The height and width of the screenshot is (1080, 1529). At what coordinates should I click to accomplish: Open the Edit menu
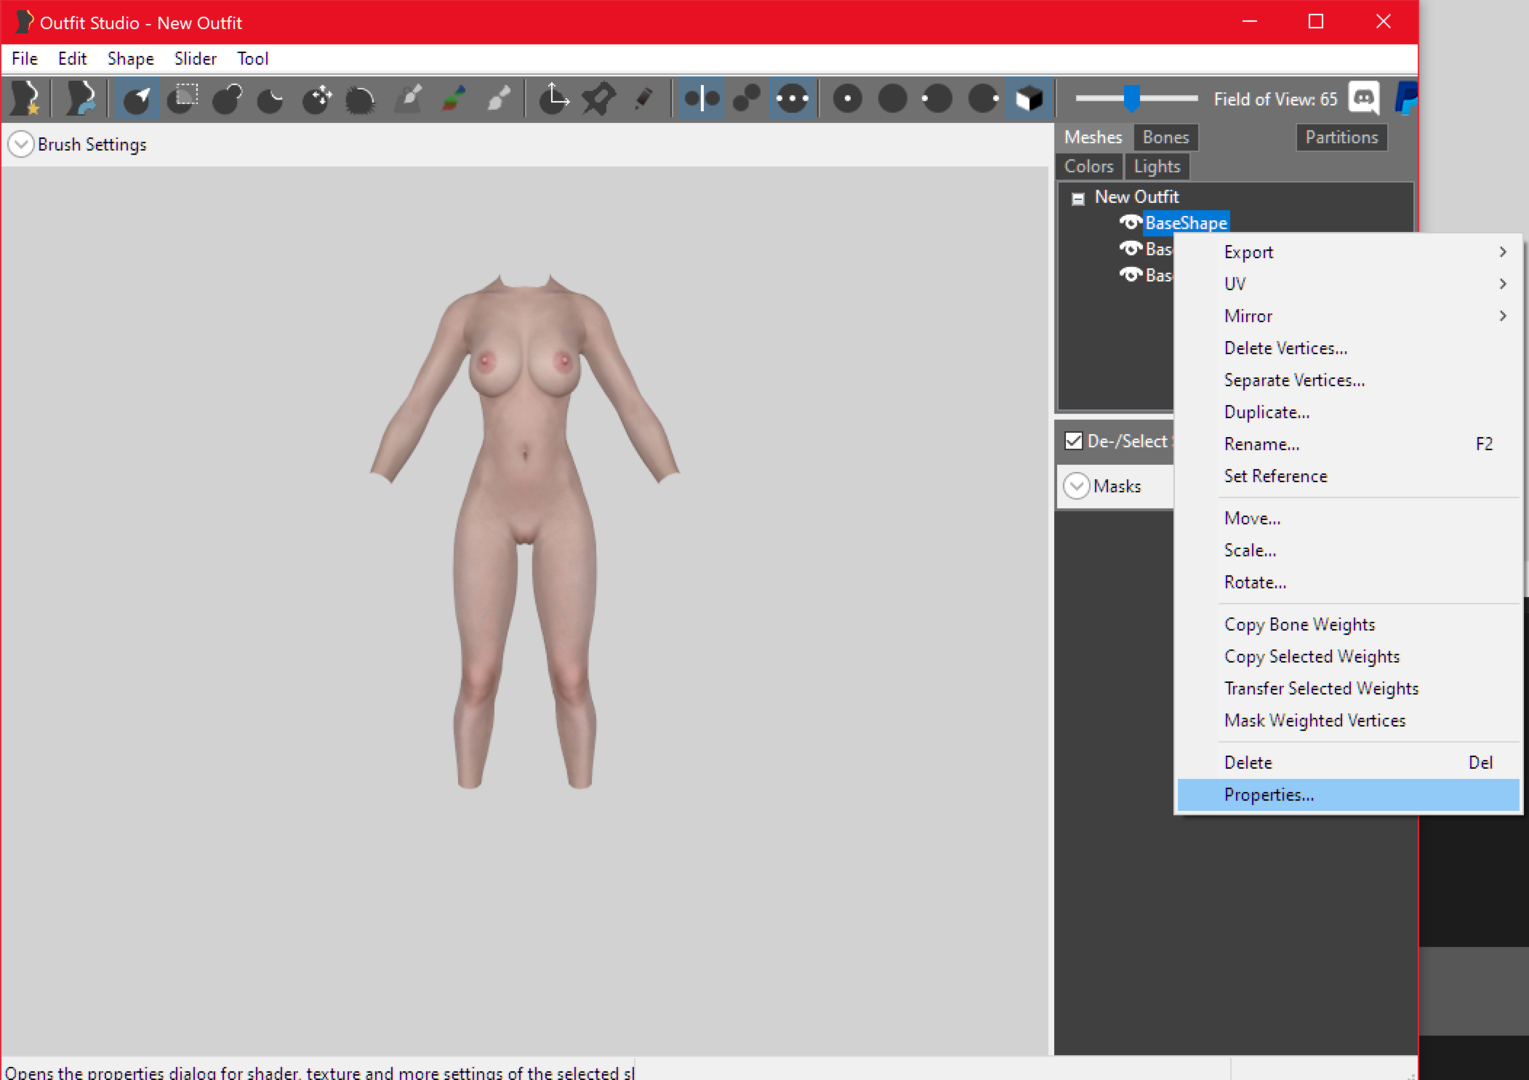(72, 58)
